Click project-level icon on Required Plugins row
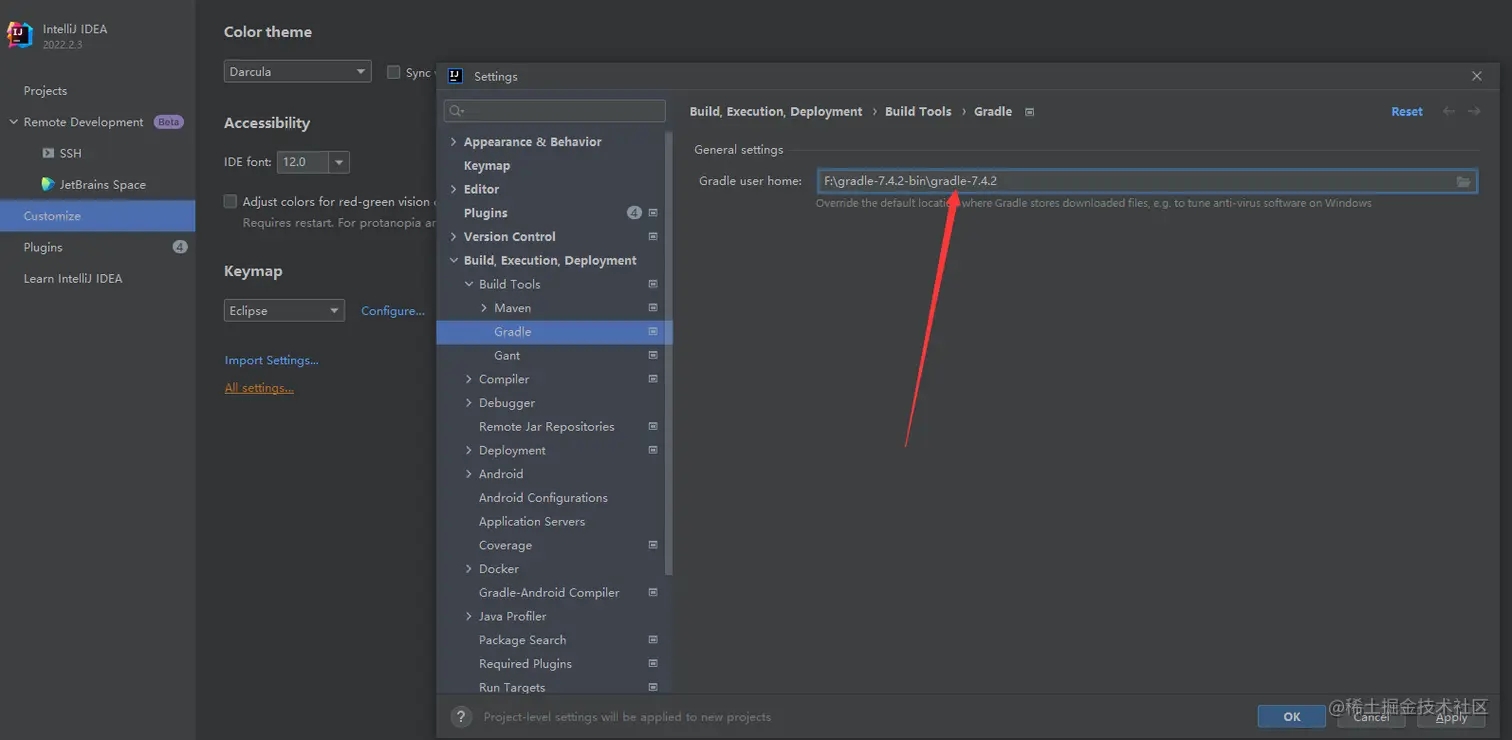The width and height of the screenshot is (1512, 740). coord(653,664)
